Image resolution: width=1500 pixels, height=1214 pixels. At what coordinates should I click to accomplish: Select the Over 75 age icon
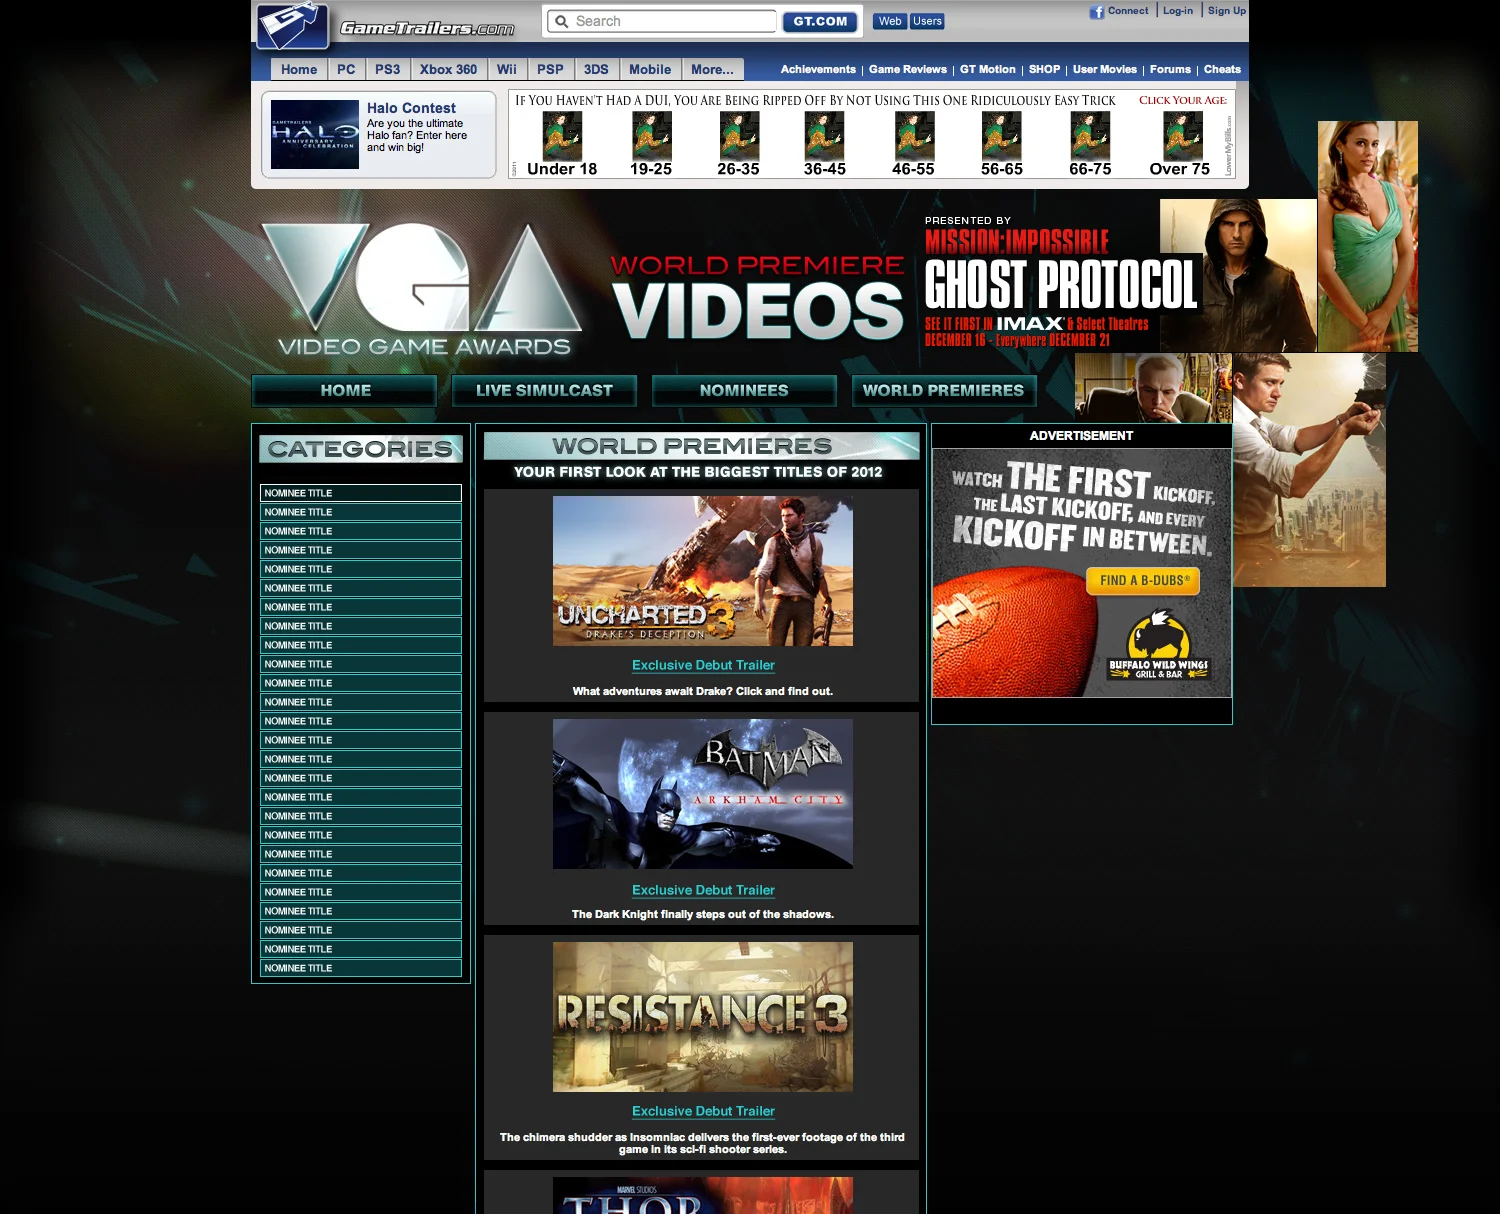coord(1182,136)
